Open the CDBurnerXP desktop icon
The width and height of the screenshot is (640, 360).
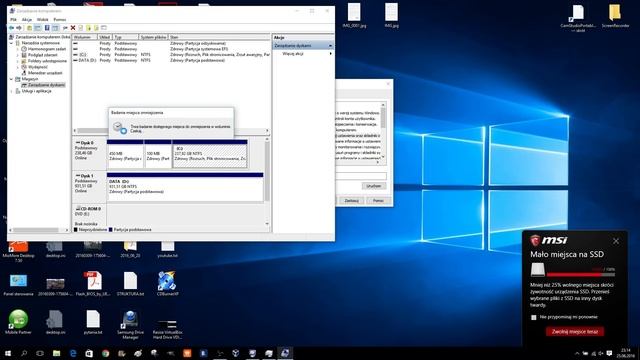click(167, 283)
